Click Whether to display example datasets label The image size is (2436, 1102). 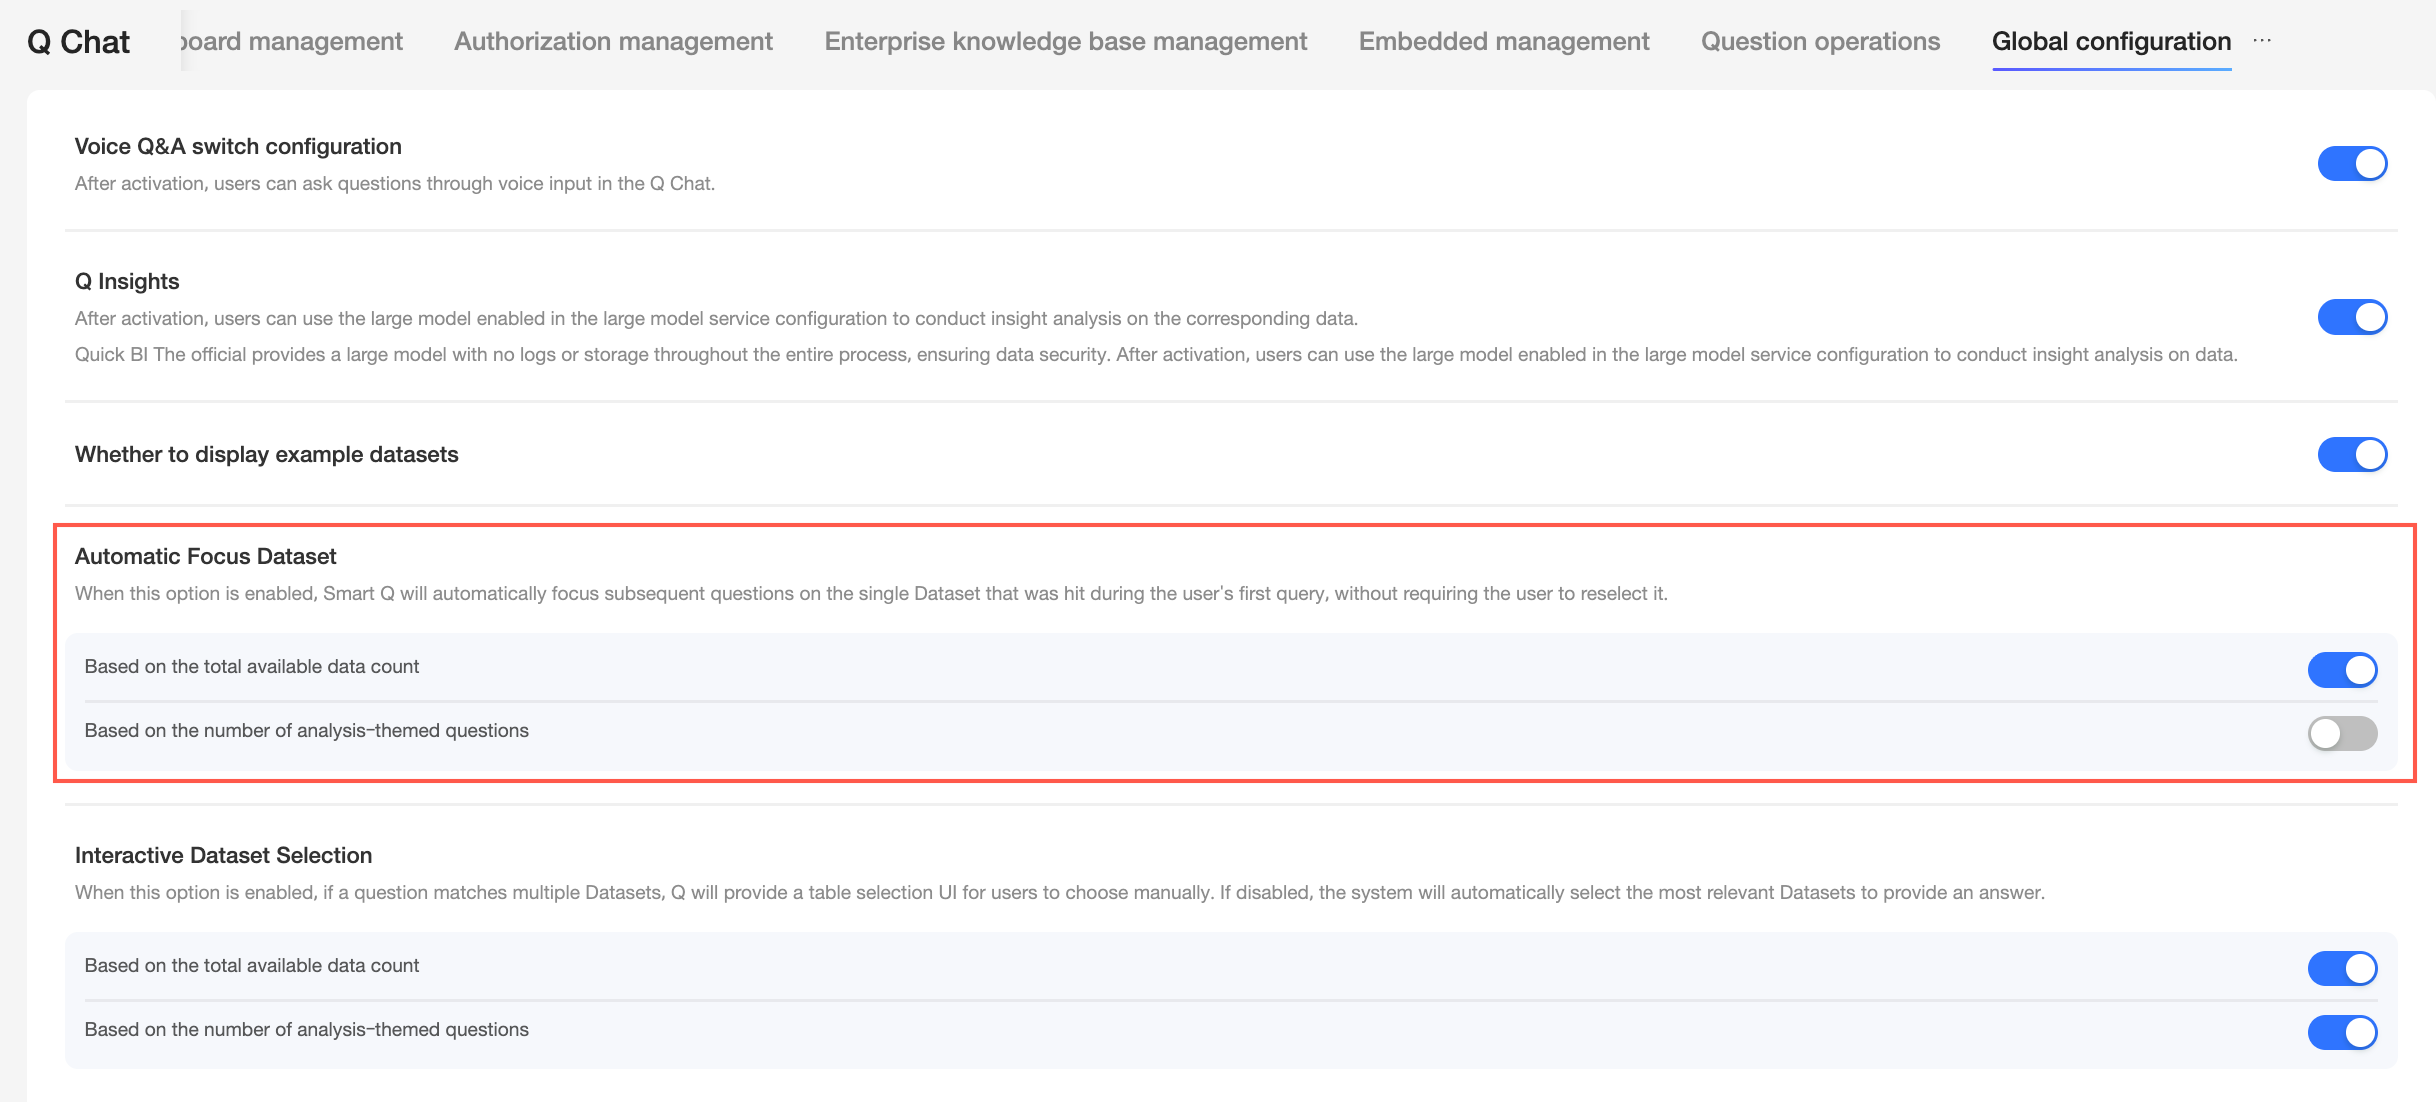(x=266, y=454)
